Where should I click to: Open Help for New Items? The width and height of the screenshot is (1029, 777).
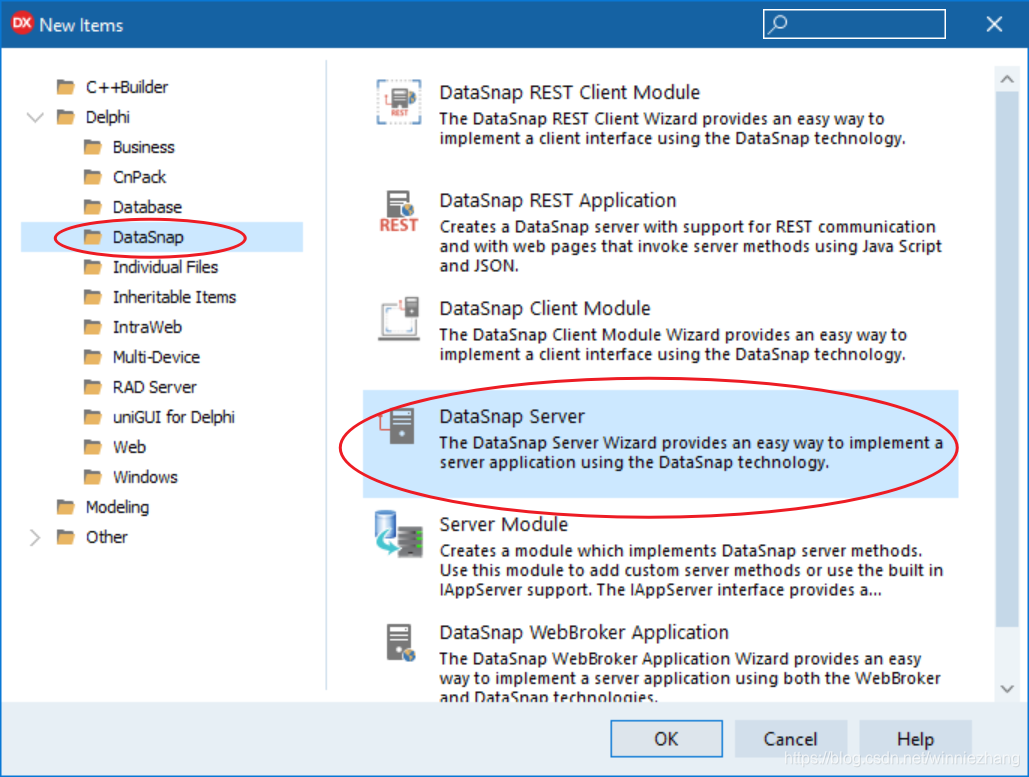[x=915, y=739]
